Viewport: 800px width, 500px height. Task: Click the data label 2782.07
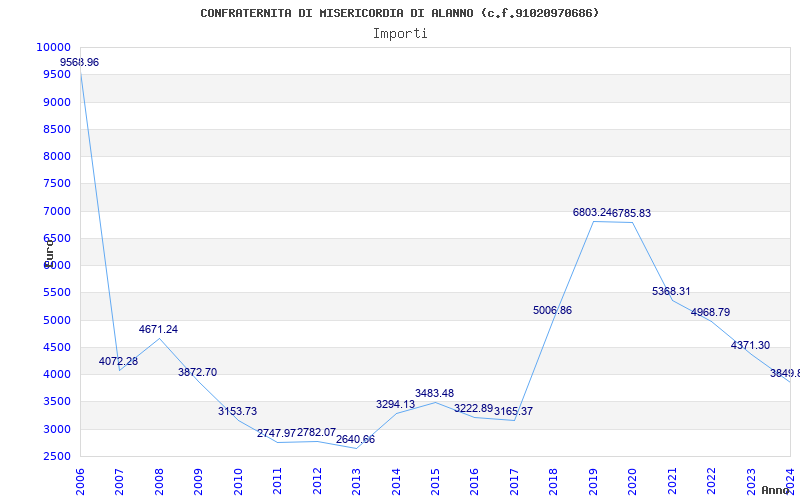[316, 432]
